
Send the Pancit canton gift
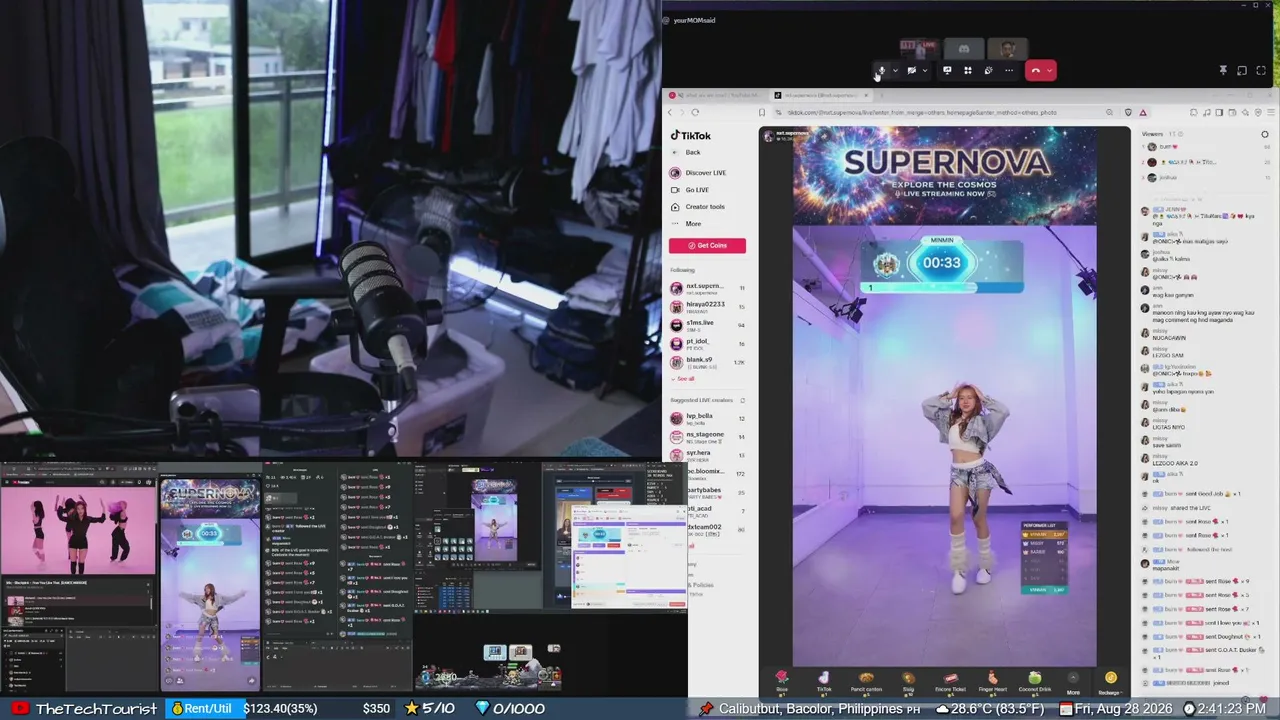[866, 681]
